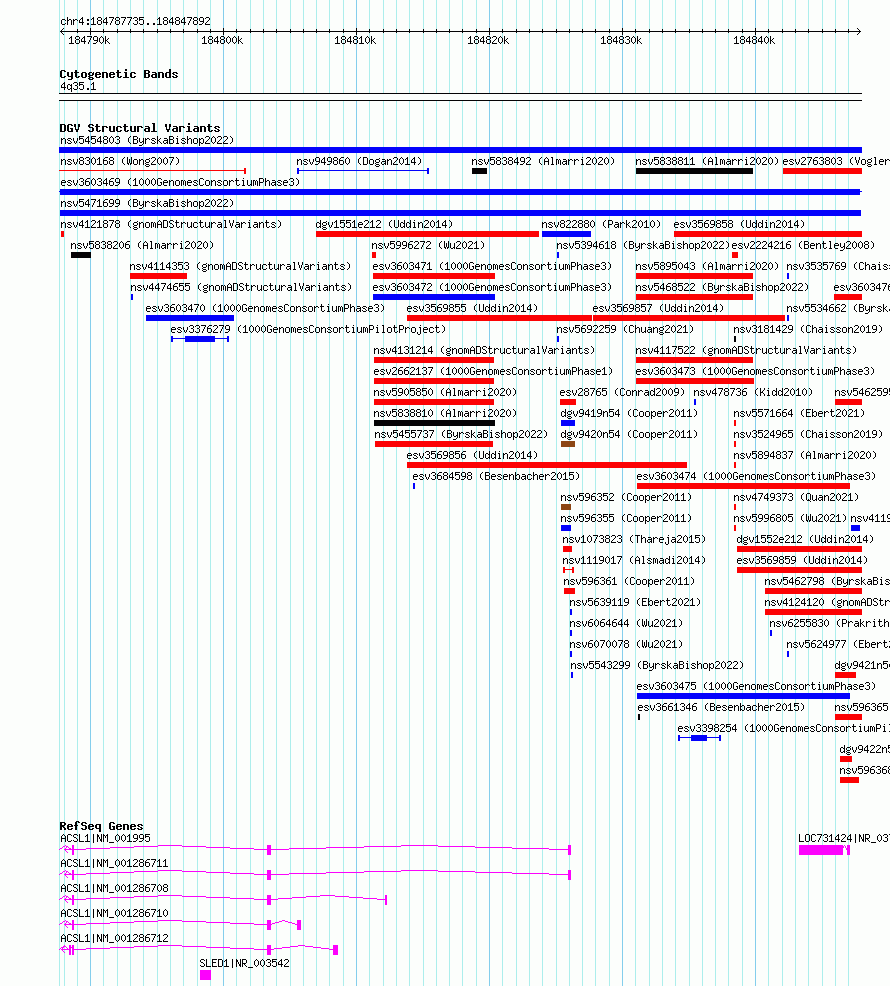The image size is (890, 986).
Task: Open ACSL1|NM_001286712 transcript label
Action: [114, 938]
